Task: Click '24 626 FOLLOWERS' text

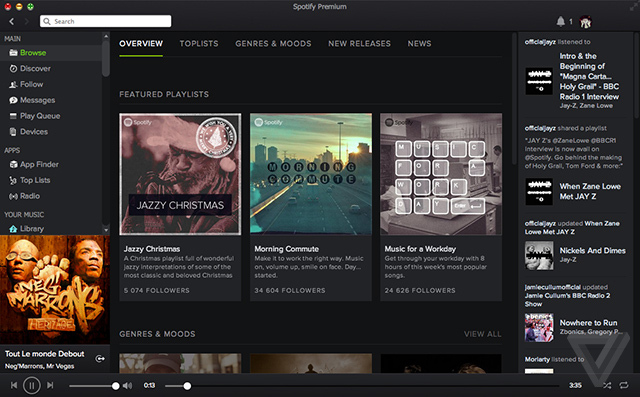Action: pyautogui.click(x=420, y=291)
